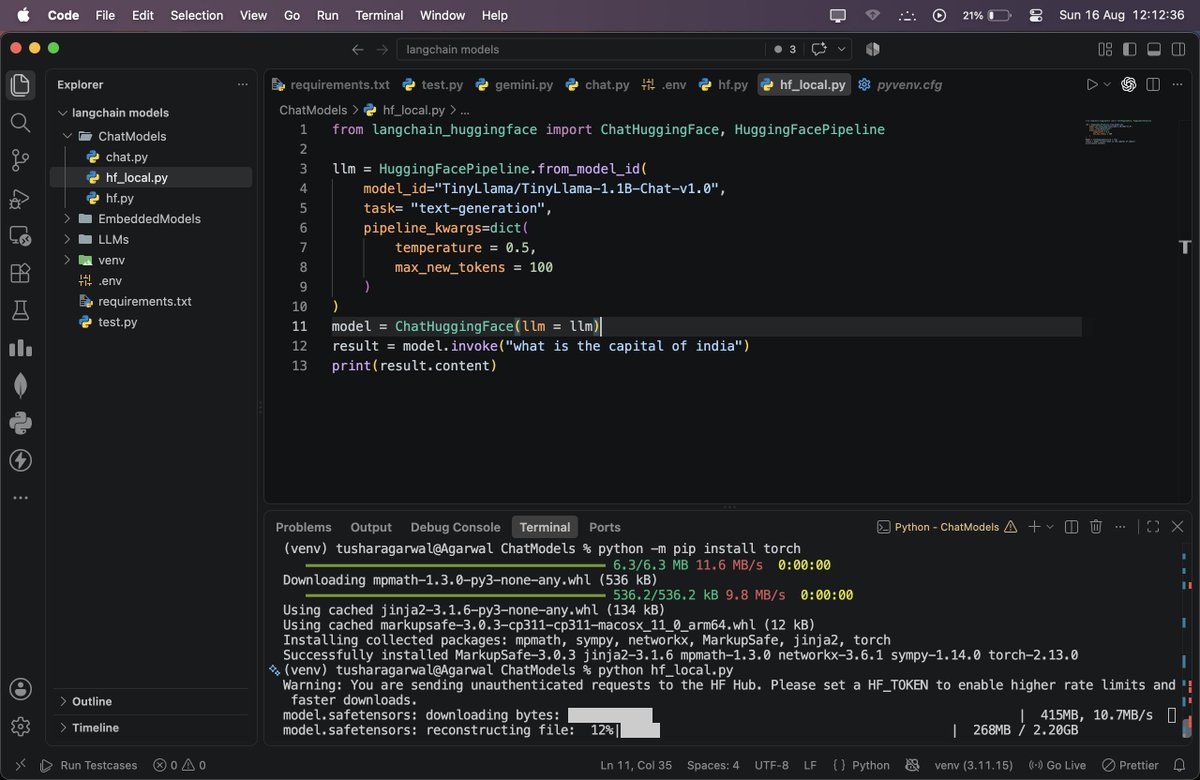Run the Python file with play icon
Image resolution: width=1200 pixels, height=780 pixels.
pyautogui.click(x=1092, y=85)
